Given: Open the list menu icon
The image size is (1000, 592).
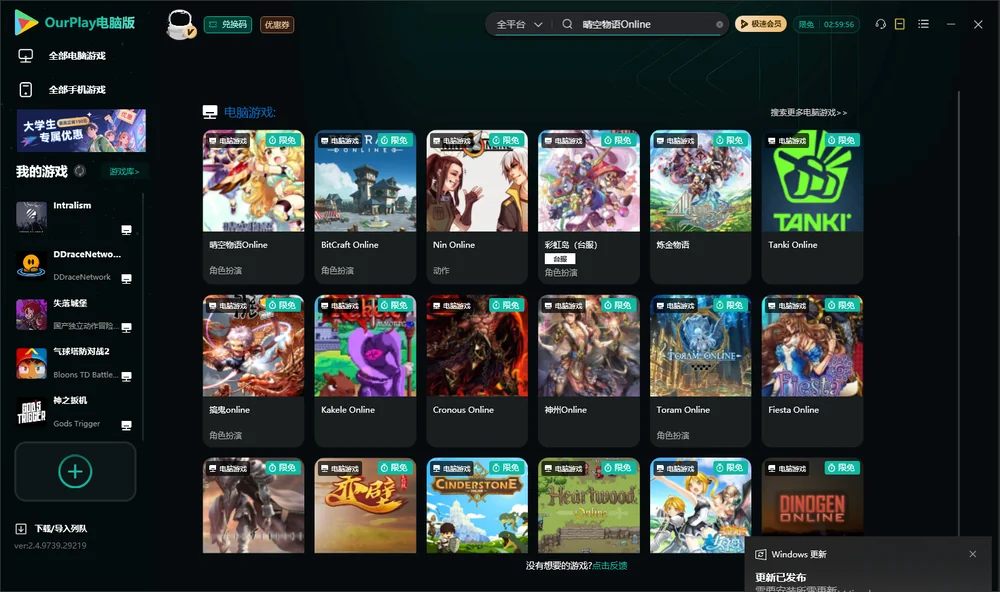Looking at the screenshot, I should [x=923, y=24].
